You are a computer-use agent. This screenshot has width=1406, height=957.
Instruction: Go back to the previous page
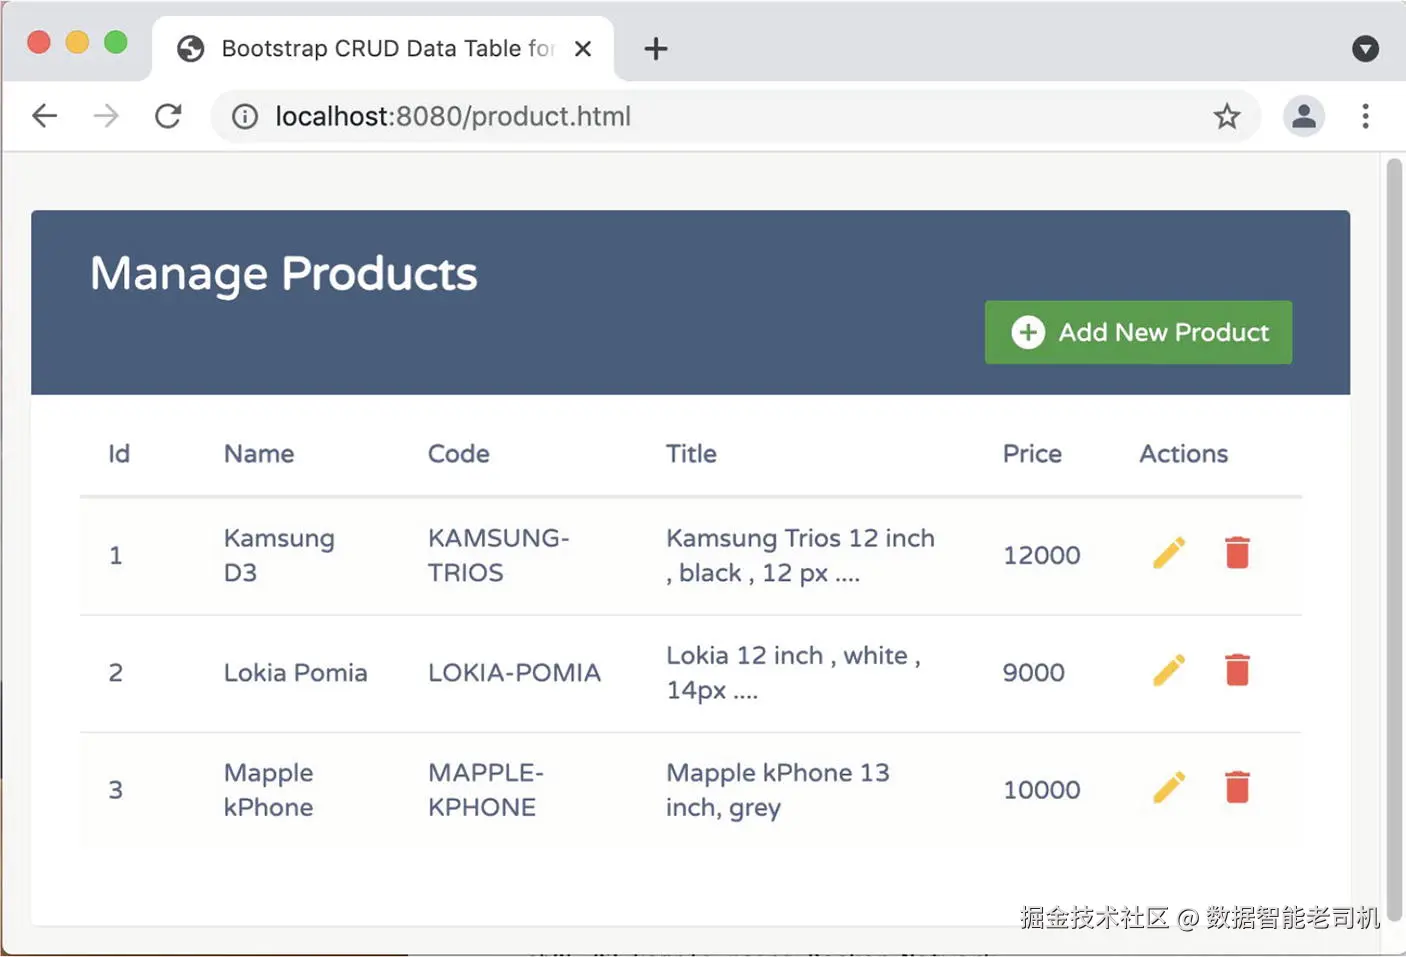(45, 116)
